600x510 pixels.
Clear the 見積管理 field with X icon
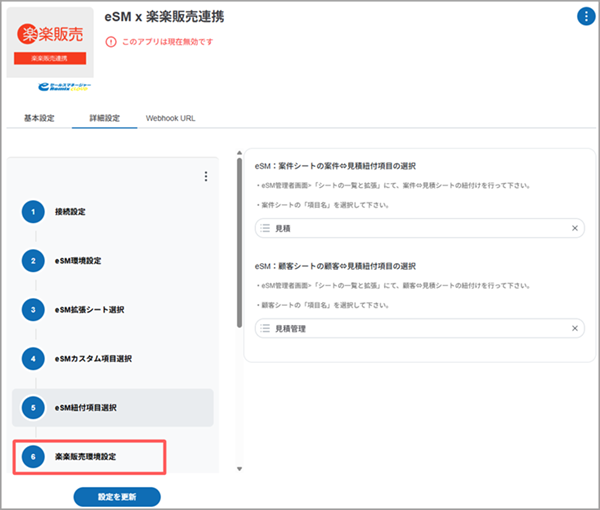pyautogui.click(x=575, y=328)
